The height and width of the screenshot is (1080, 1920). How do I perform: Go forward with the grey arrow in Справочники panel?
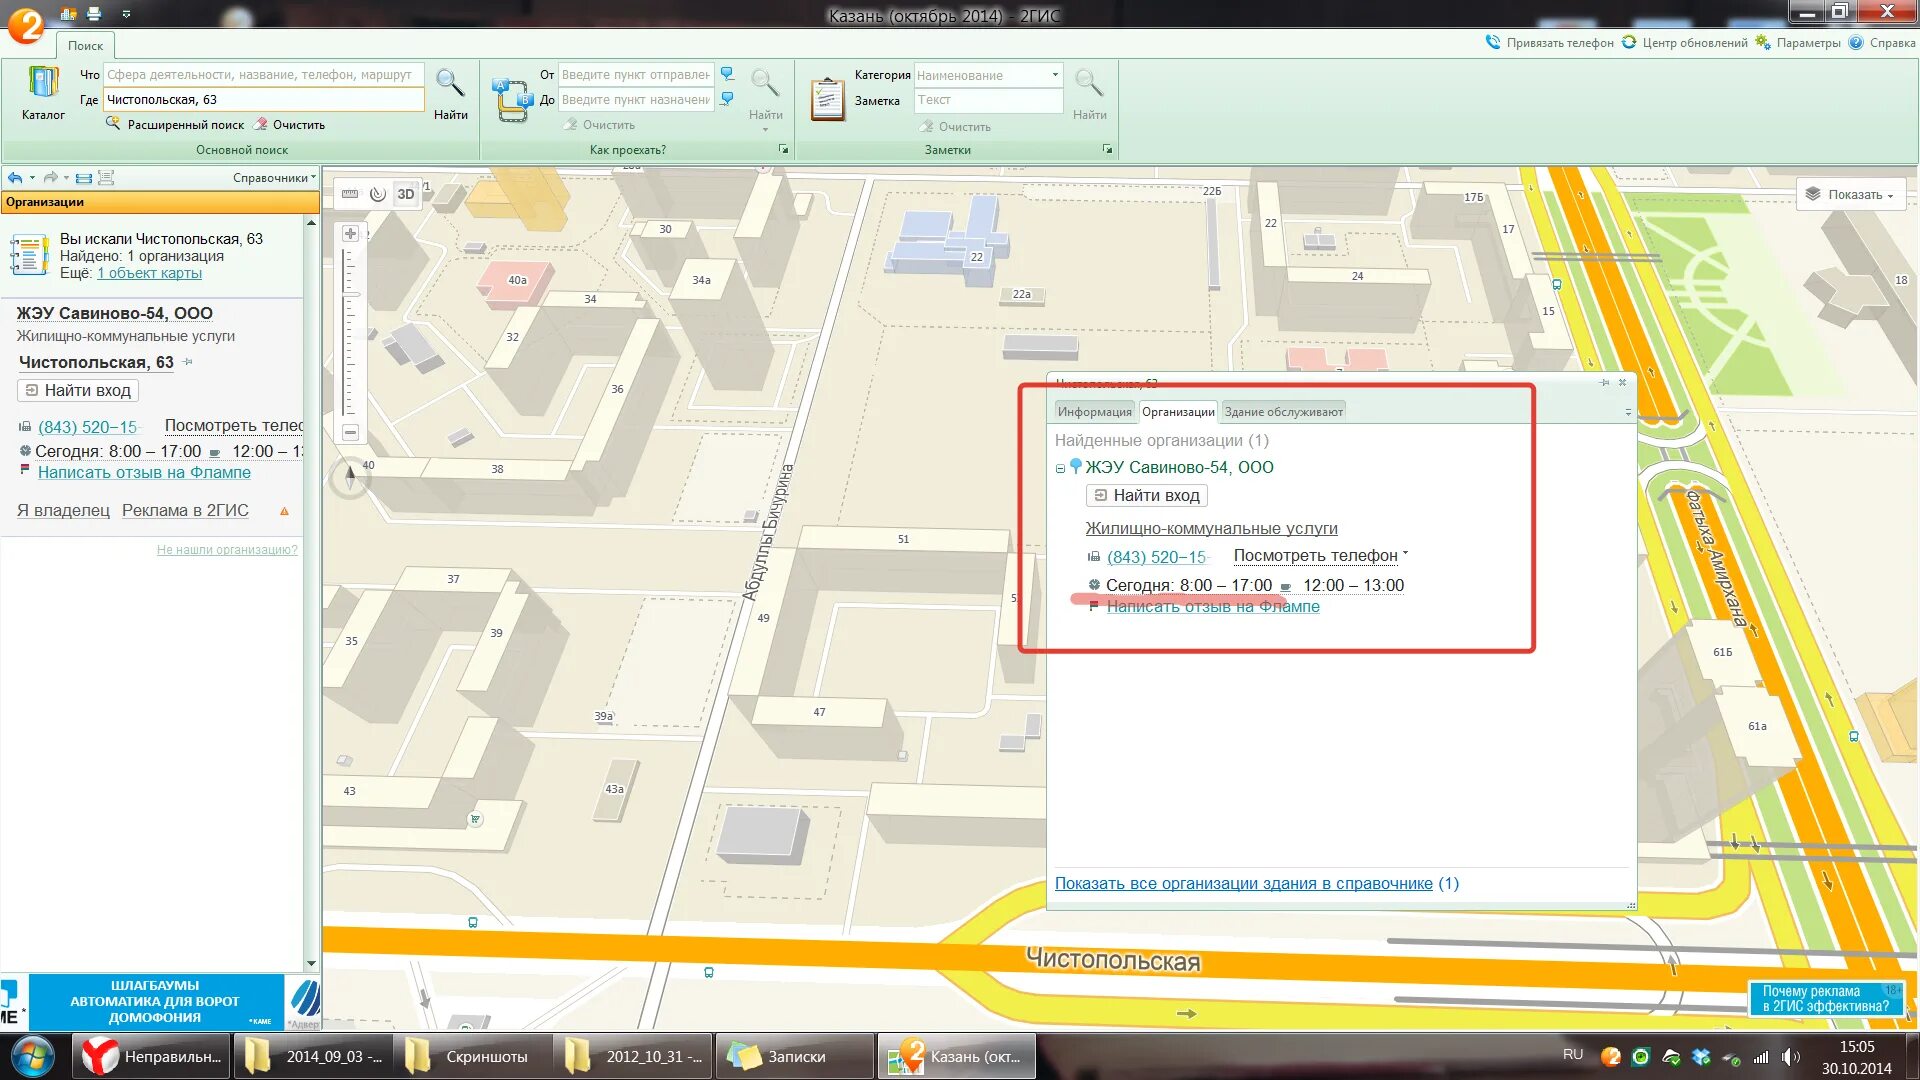[x=50, y=178]
